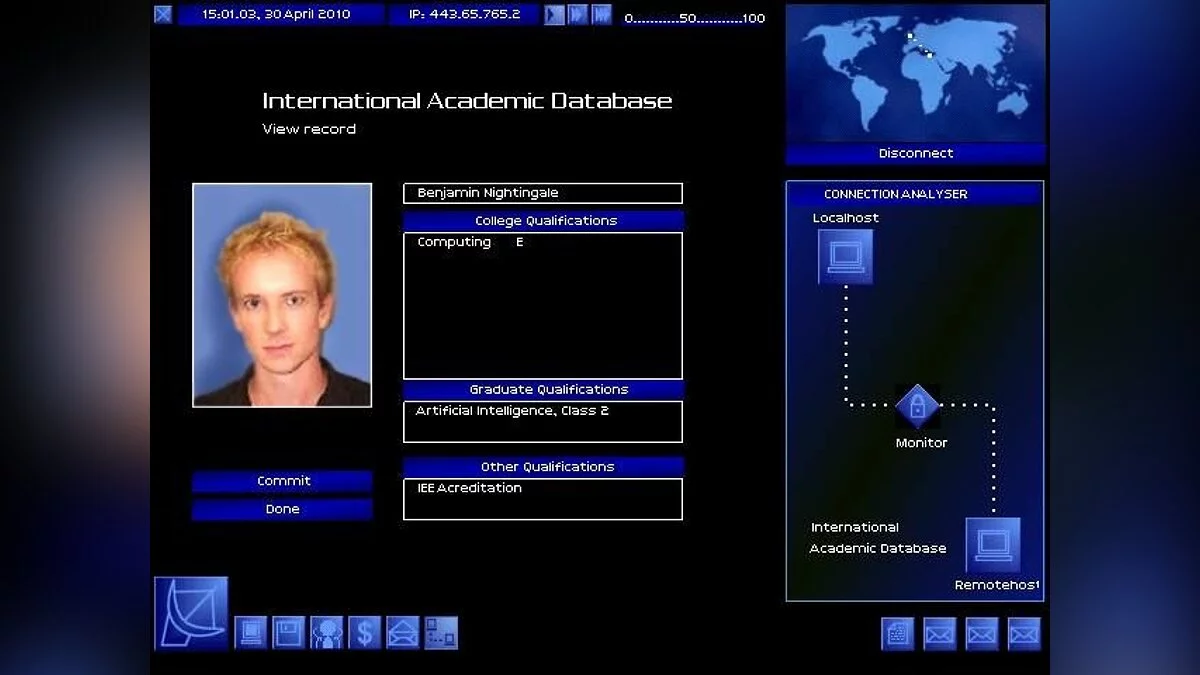Click the Graduate Qualifications text box
The height and width of the screenshot is (675, 1200).
click(542, 421)
